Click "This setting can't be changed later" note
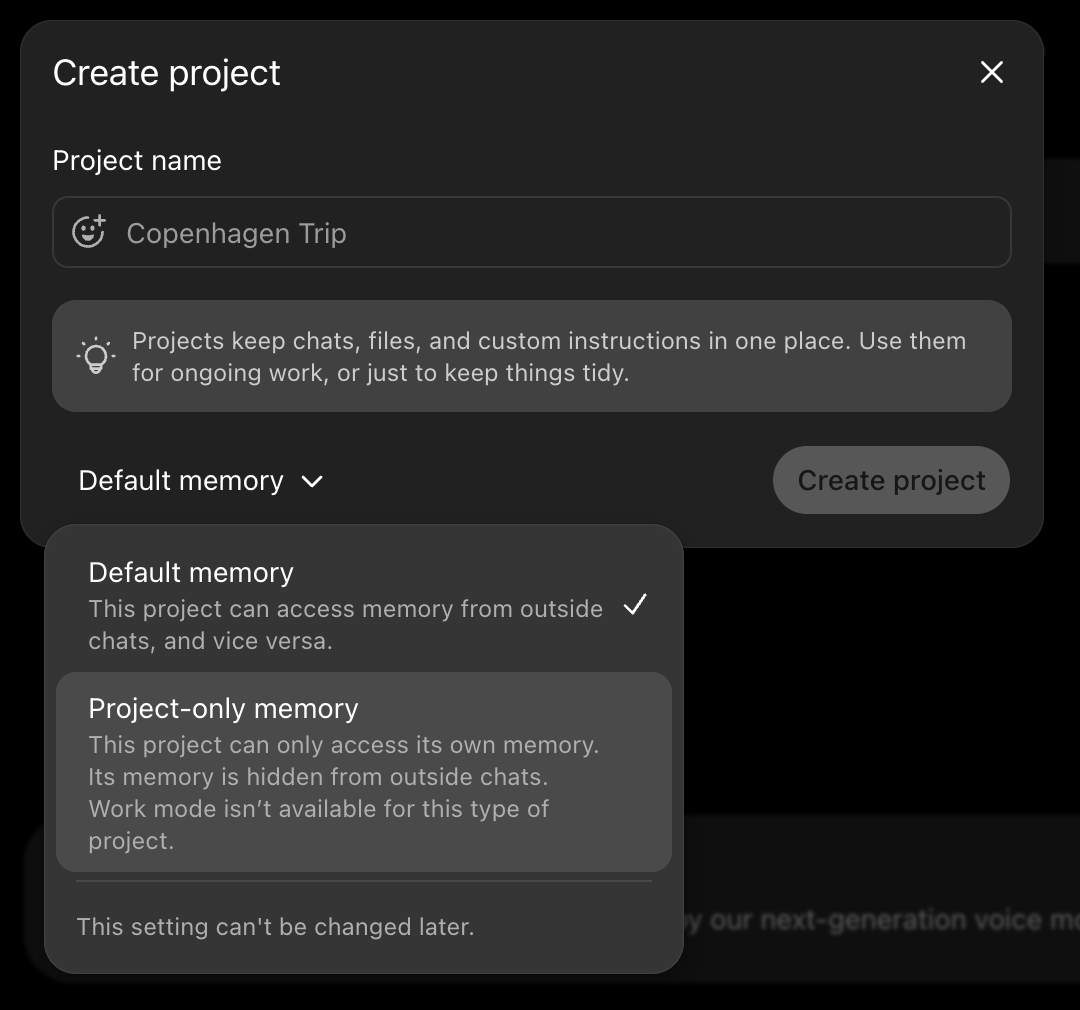The height and width of the screenshot is (1010, 1080). [x=276, y=927]
